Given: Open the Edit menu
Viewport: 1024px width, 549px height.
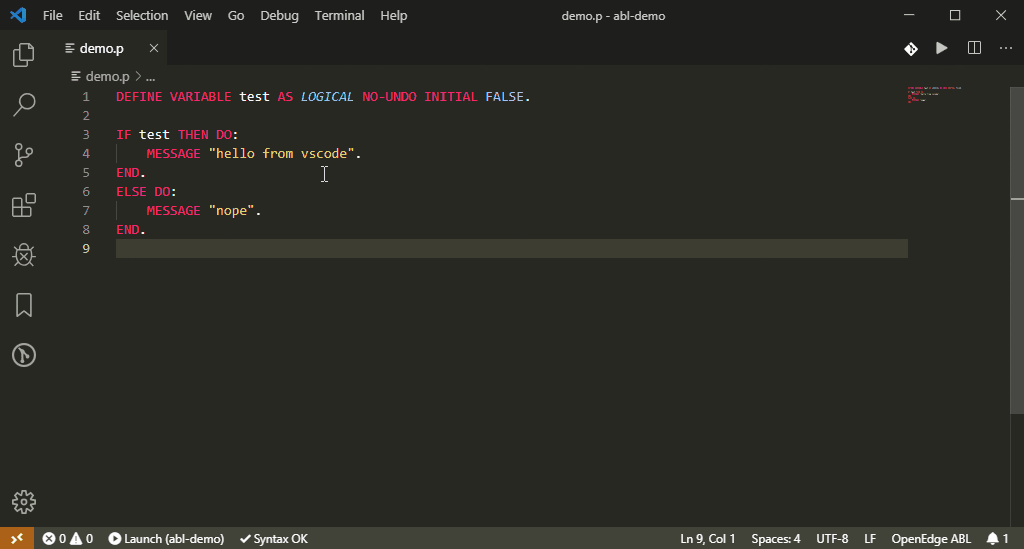Looking at the screenshot, I should (89, 15).
